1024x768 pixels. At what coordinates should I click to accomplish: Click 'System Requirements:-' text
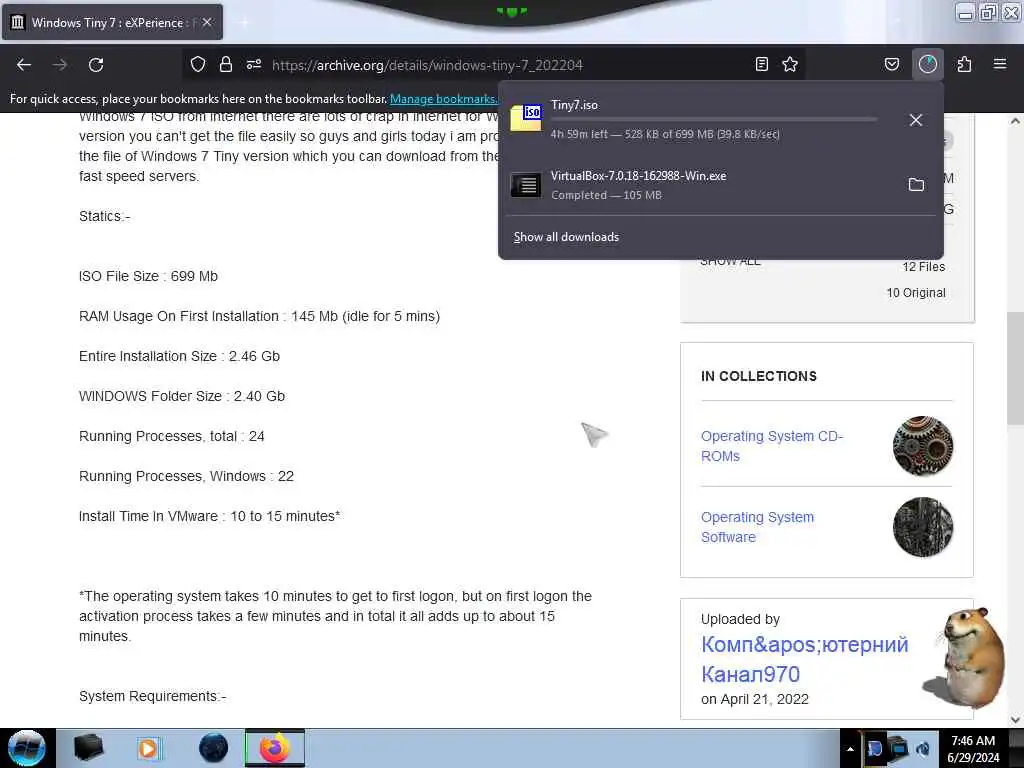click(153, 696)
